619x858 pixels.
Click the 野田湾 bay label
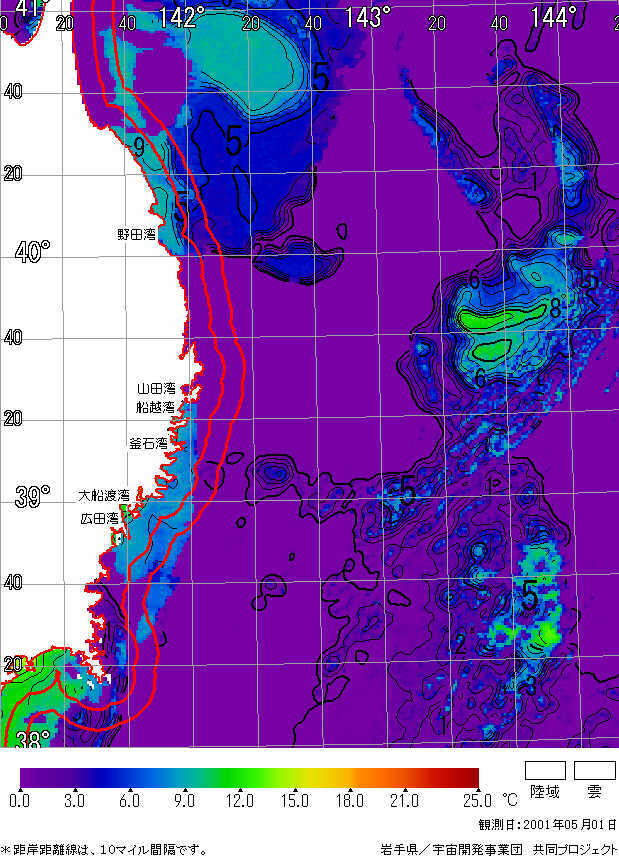coord(136,235)
